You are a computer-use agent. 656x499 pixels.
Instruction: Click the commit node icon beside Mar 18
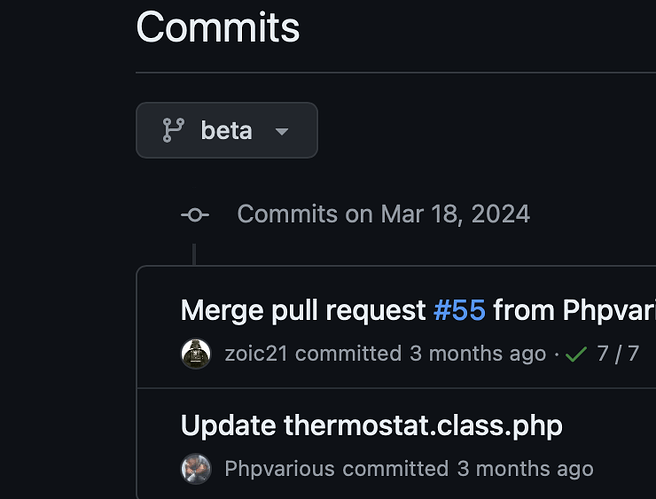coord(195,215)
